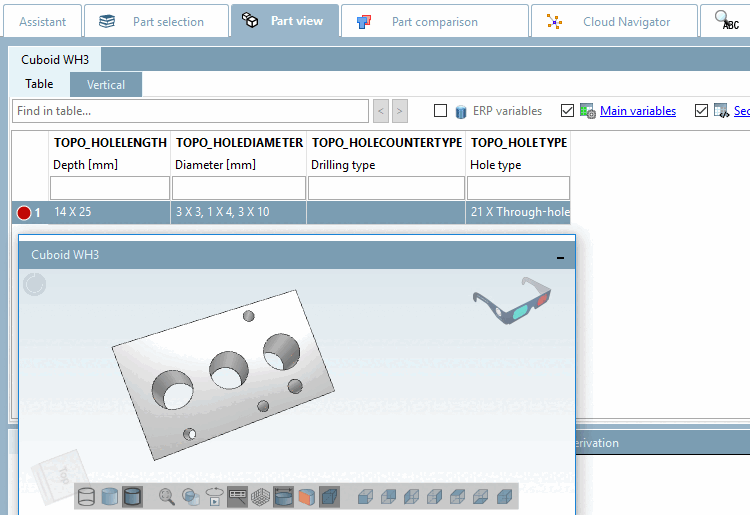Click the 3D anaglyph glasses icon

click(x=512, y=301)
